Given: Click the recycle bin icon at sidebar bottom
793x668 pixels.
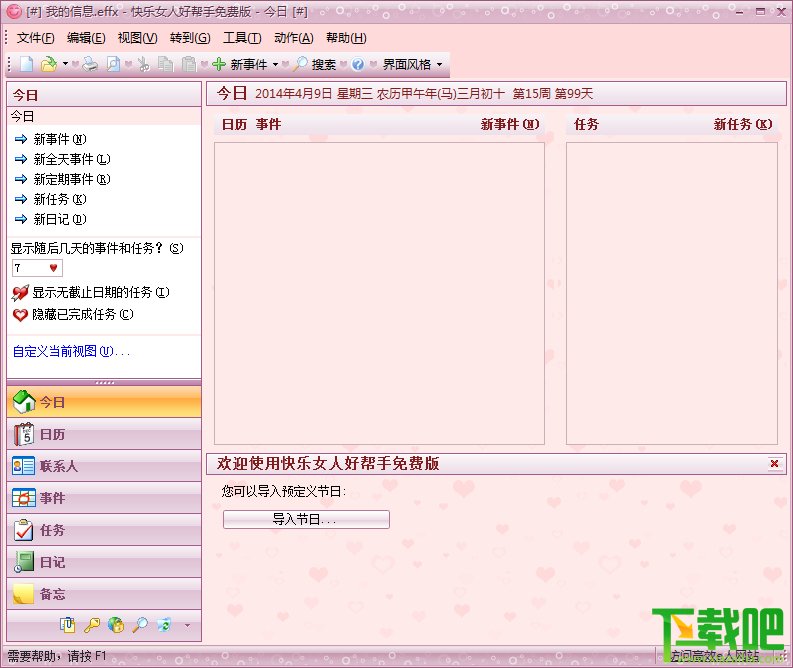Looking at the screenshot, I should (164, 625).
